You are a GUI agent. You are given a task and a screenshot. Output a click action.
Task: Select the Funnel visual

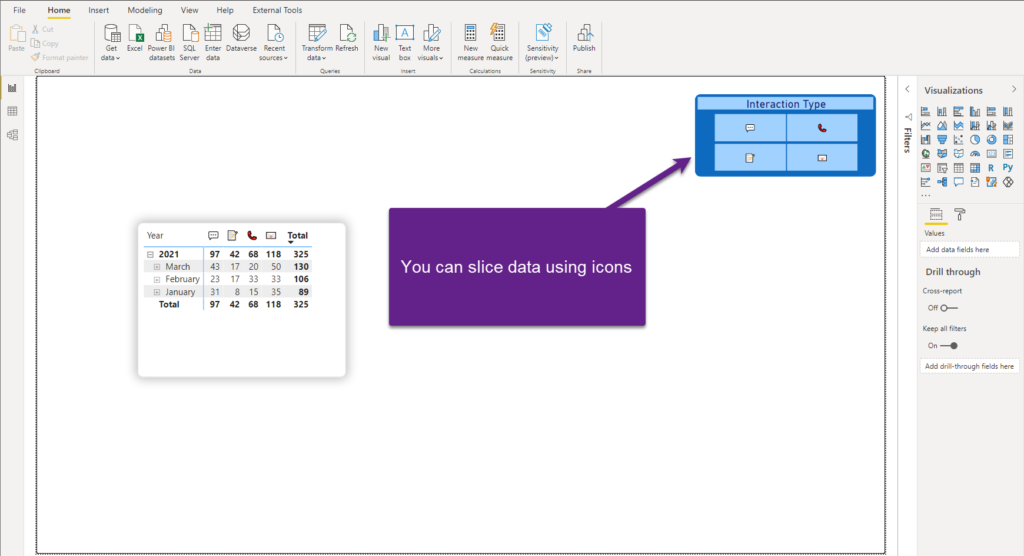click(942, 140)
